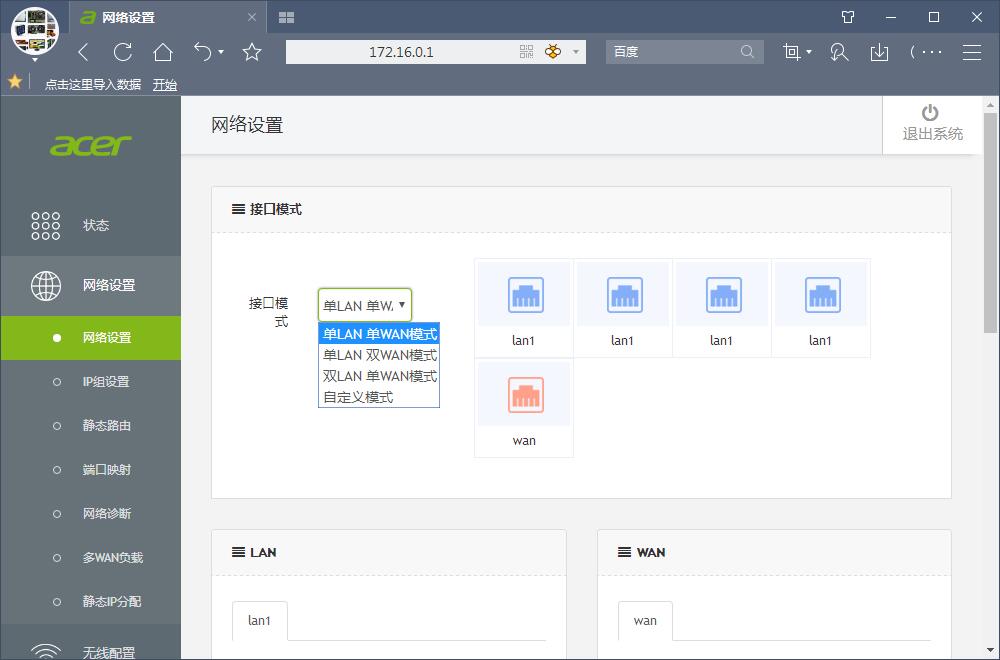Screen dimensions: 1000x660
Task: Open 端口映射 in the sidebar
Action: point(106,470)
